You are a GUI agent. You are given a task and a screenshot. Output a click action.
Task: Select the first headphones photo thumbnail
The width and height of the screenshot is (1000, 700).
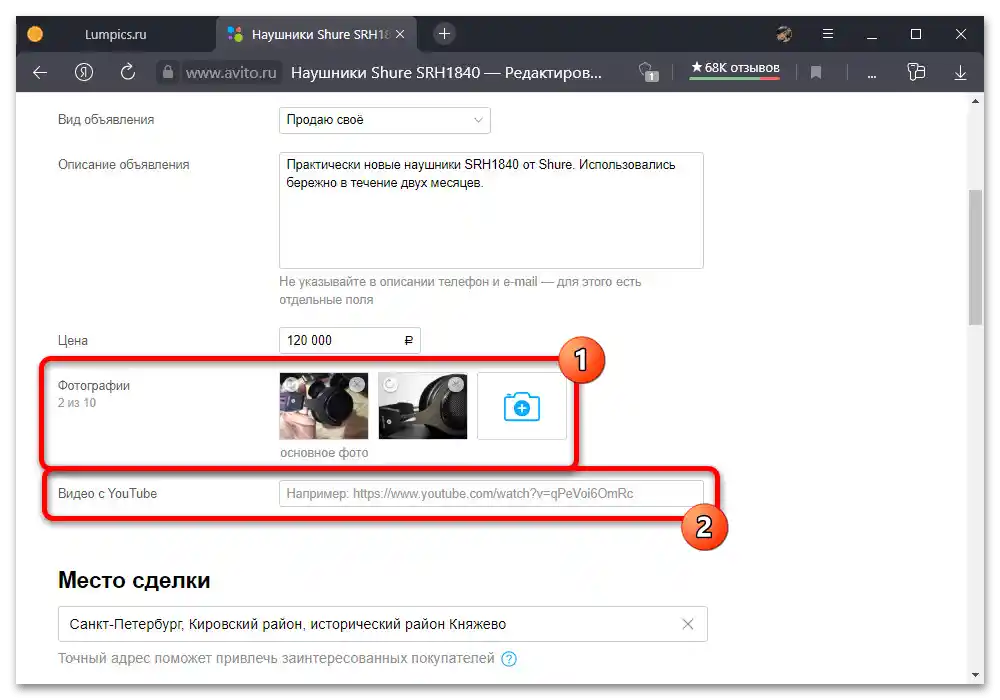[323, 406]
